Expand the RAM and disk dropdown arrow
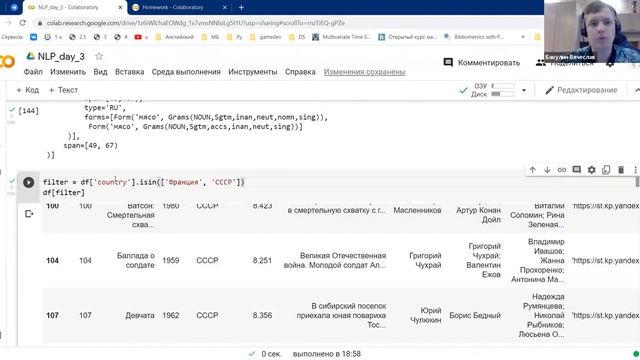This screenshot has height=360, width=640. (524, 90)
